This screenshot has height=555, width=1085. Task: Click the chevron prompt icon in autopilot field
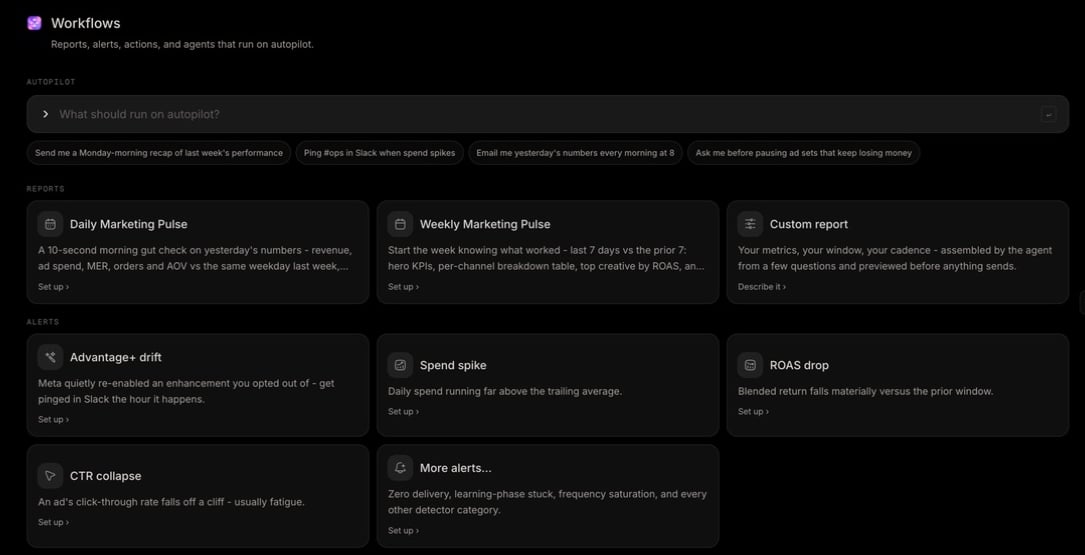click(46, 114)
